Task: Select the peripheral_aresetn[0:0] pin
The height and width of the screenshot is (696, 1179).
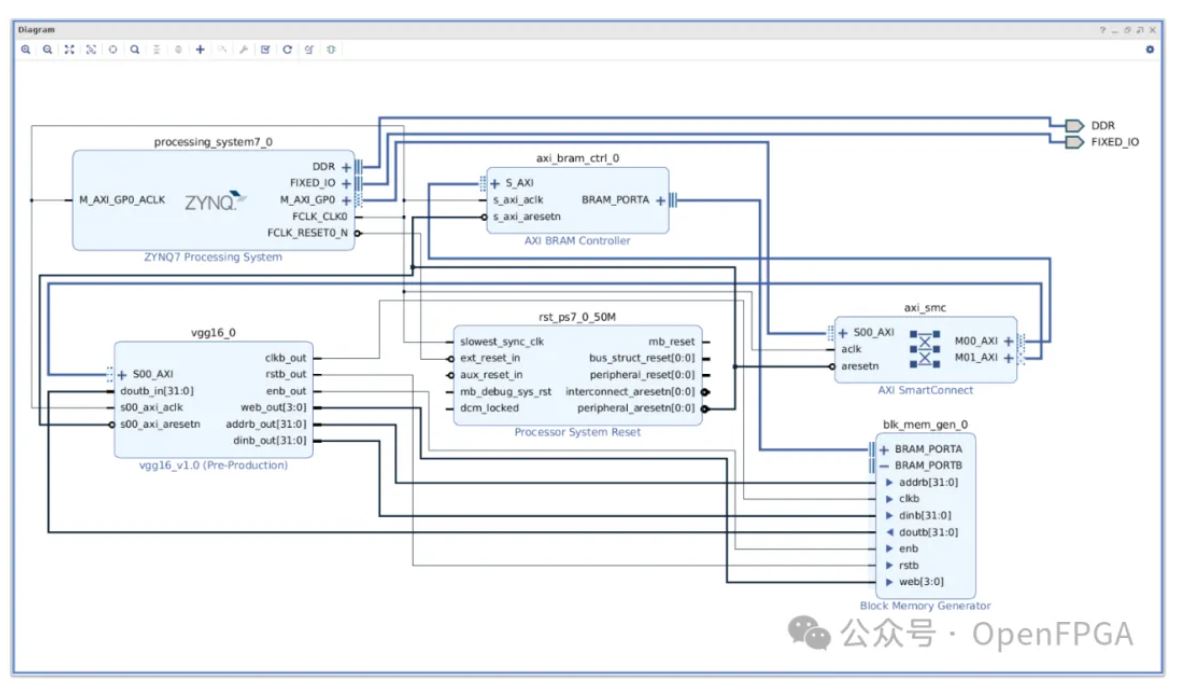Action: point(635,408)
